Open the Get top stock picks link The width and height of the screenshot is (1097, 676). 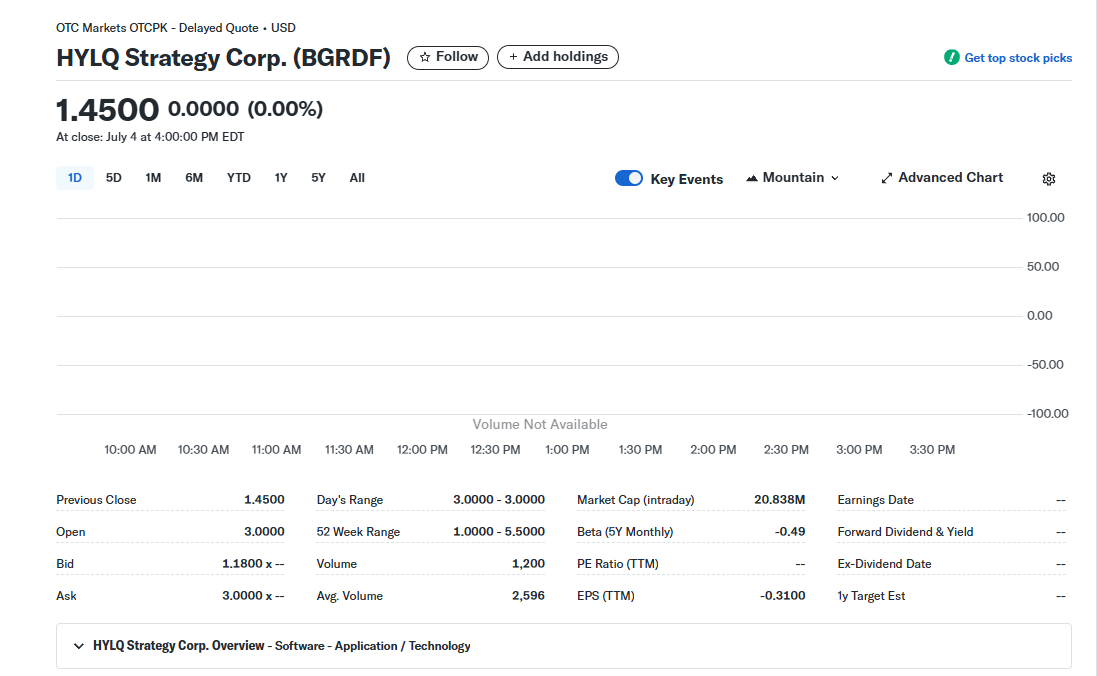tap(1018, 58)
